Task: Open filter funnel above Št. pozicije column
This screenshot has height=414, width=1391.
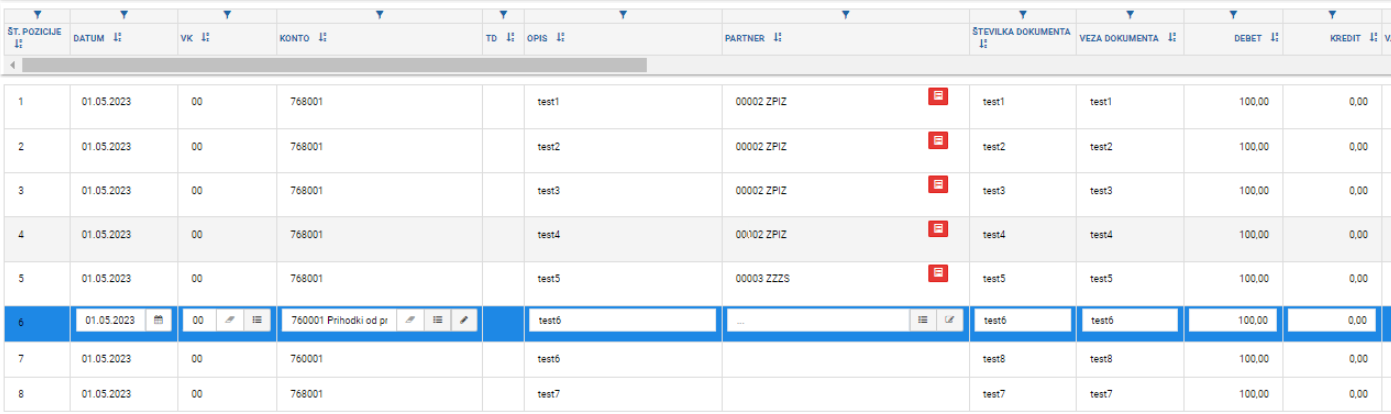Action: 36,14
